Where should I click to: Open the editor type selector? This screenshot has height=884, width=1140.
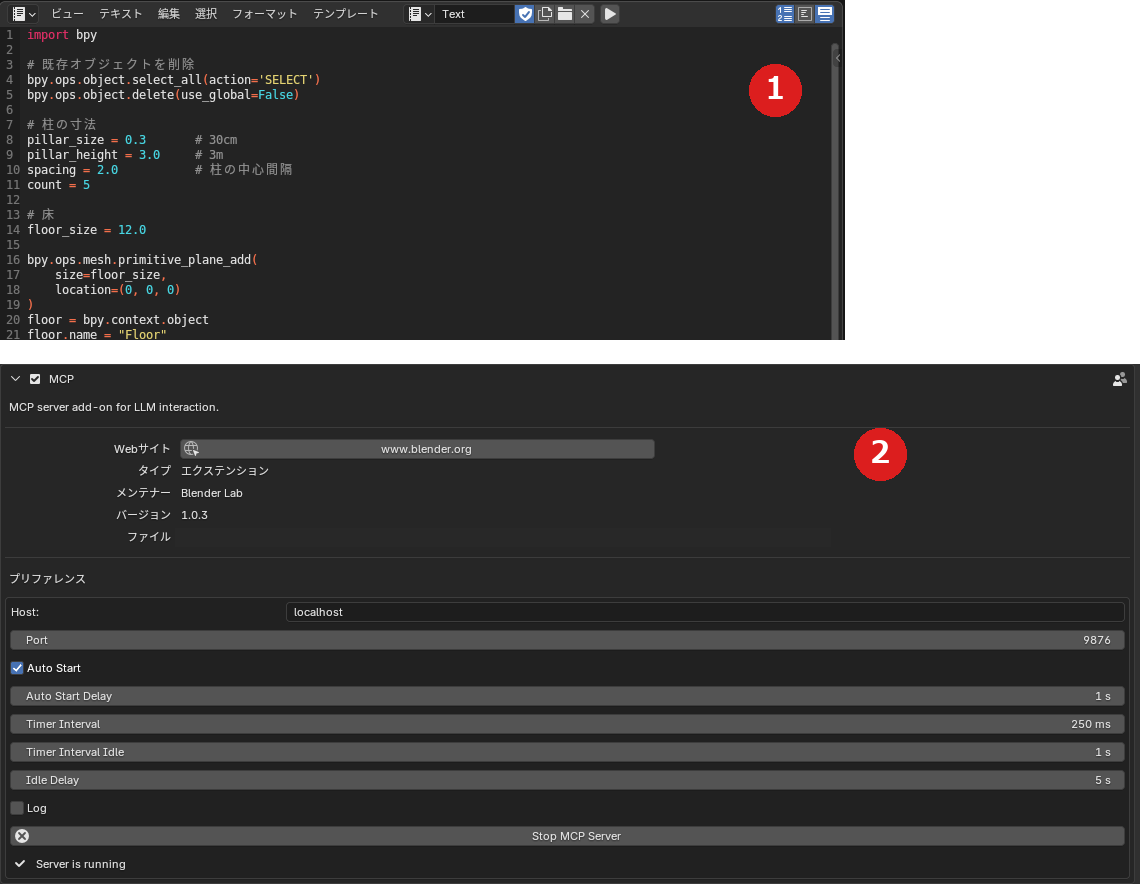(23, 14)
